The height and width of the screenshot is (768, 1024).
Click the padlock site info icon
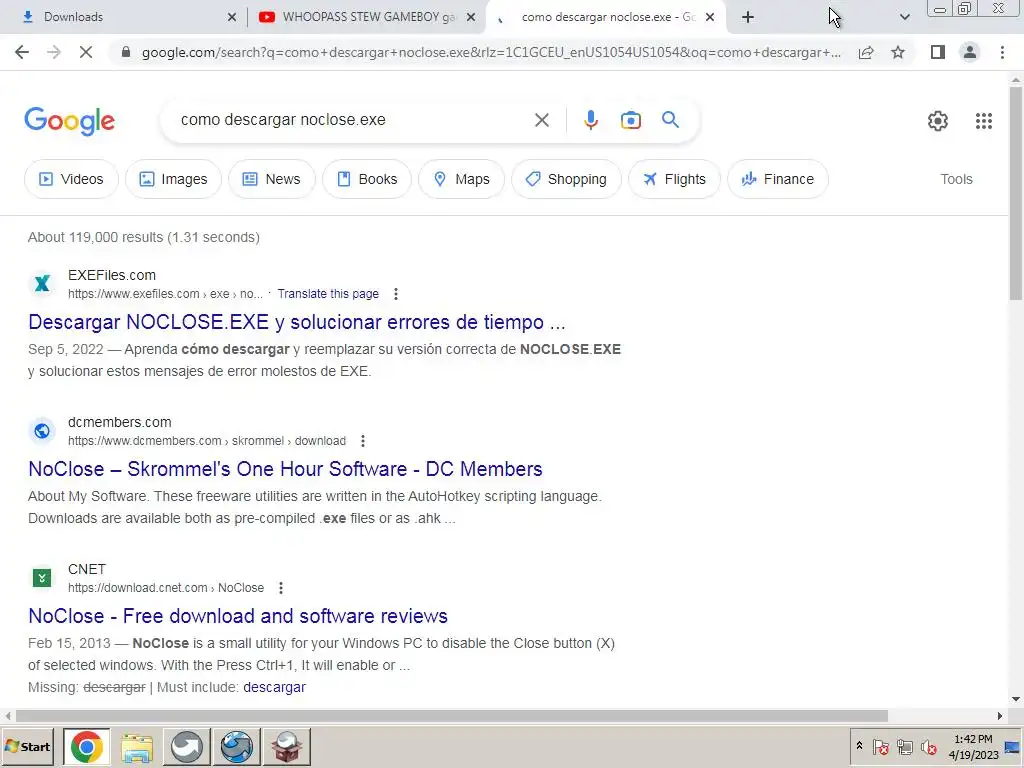tap(126, 52)
